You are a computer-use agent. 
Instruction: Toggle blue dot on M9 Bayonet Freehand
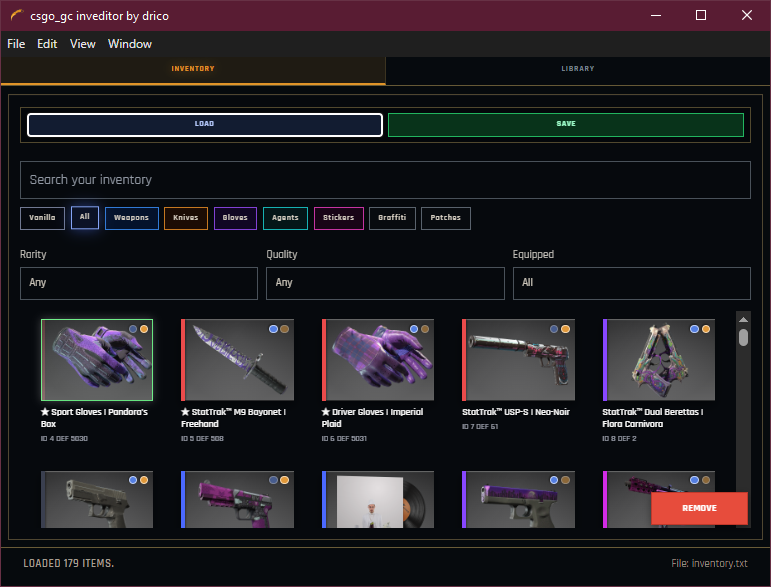[x=273, y=329]
